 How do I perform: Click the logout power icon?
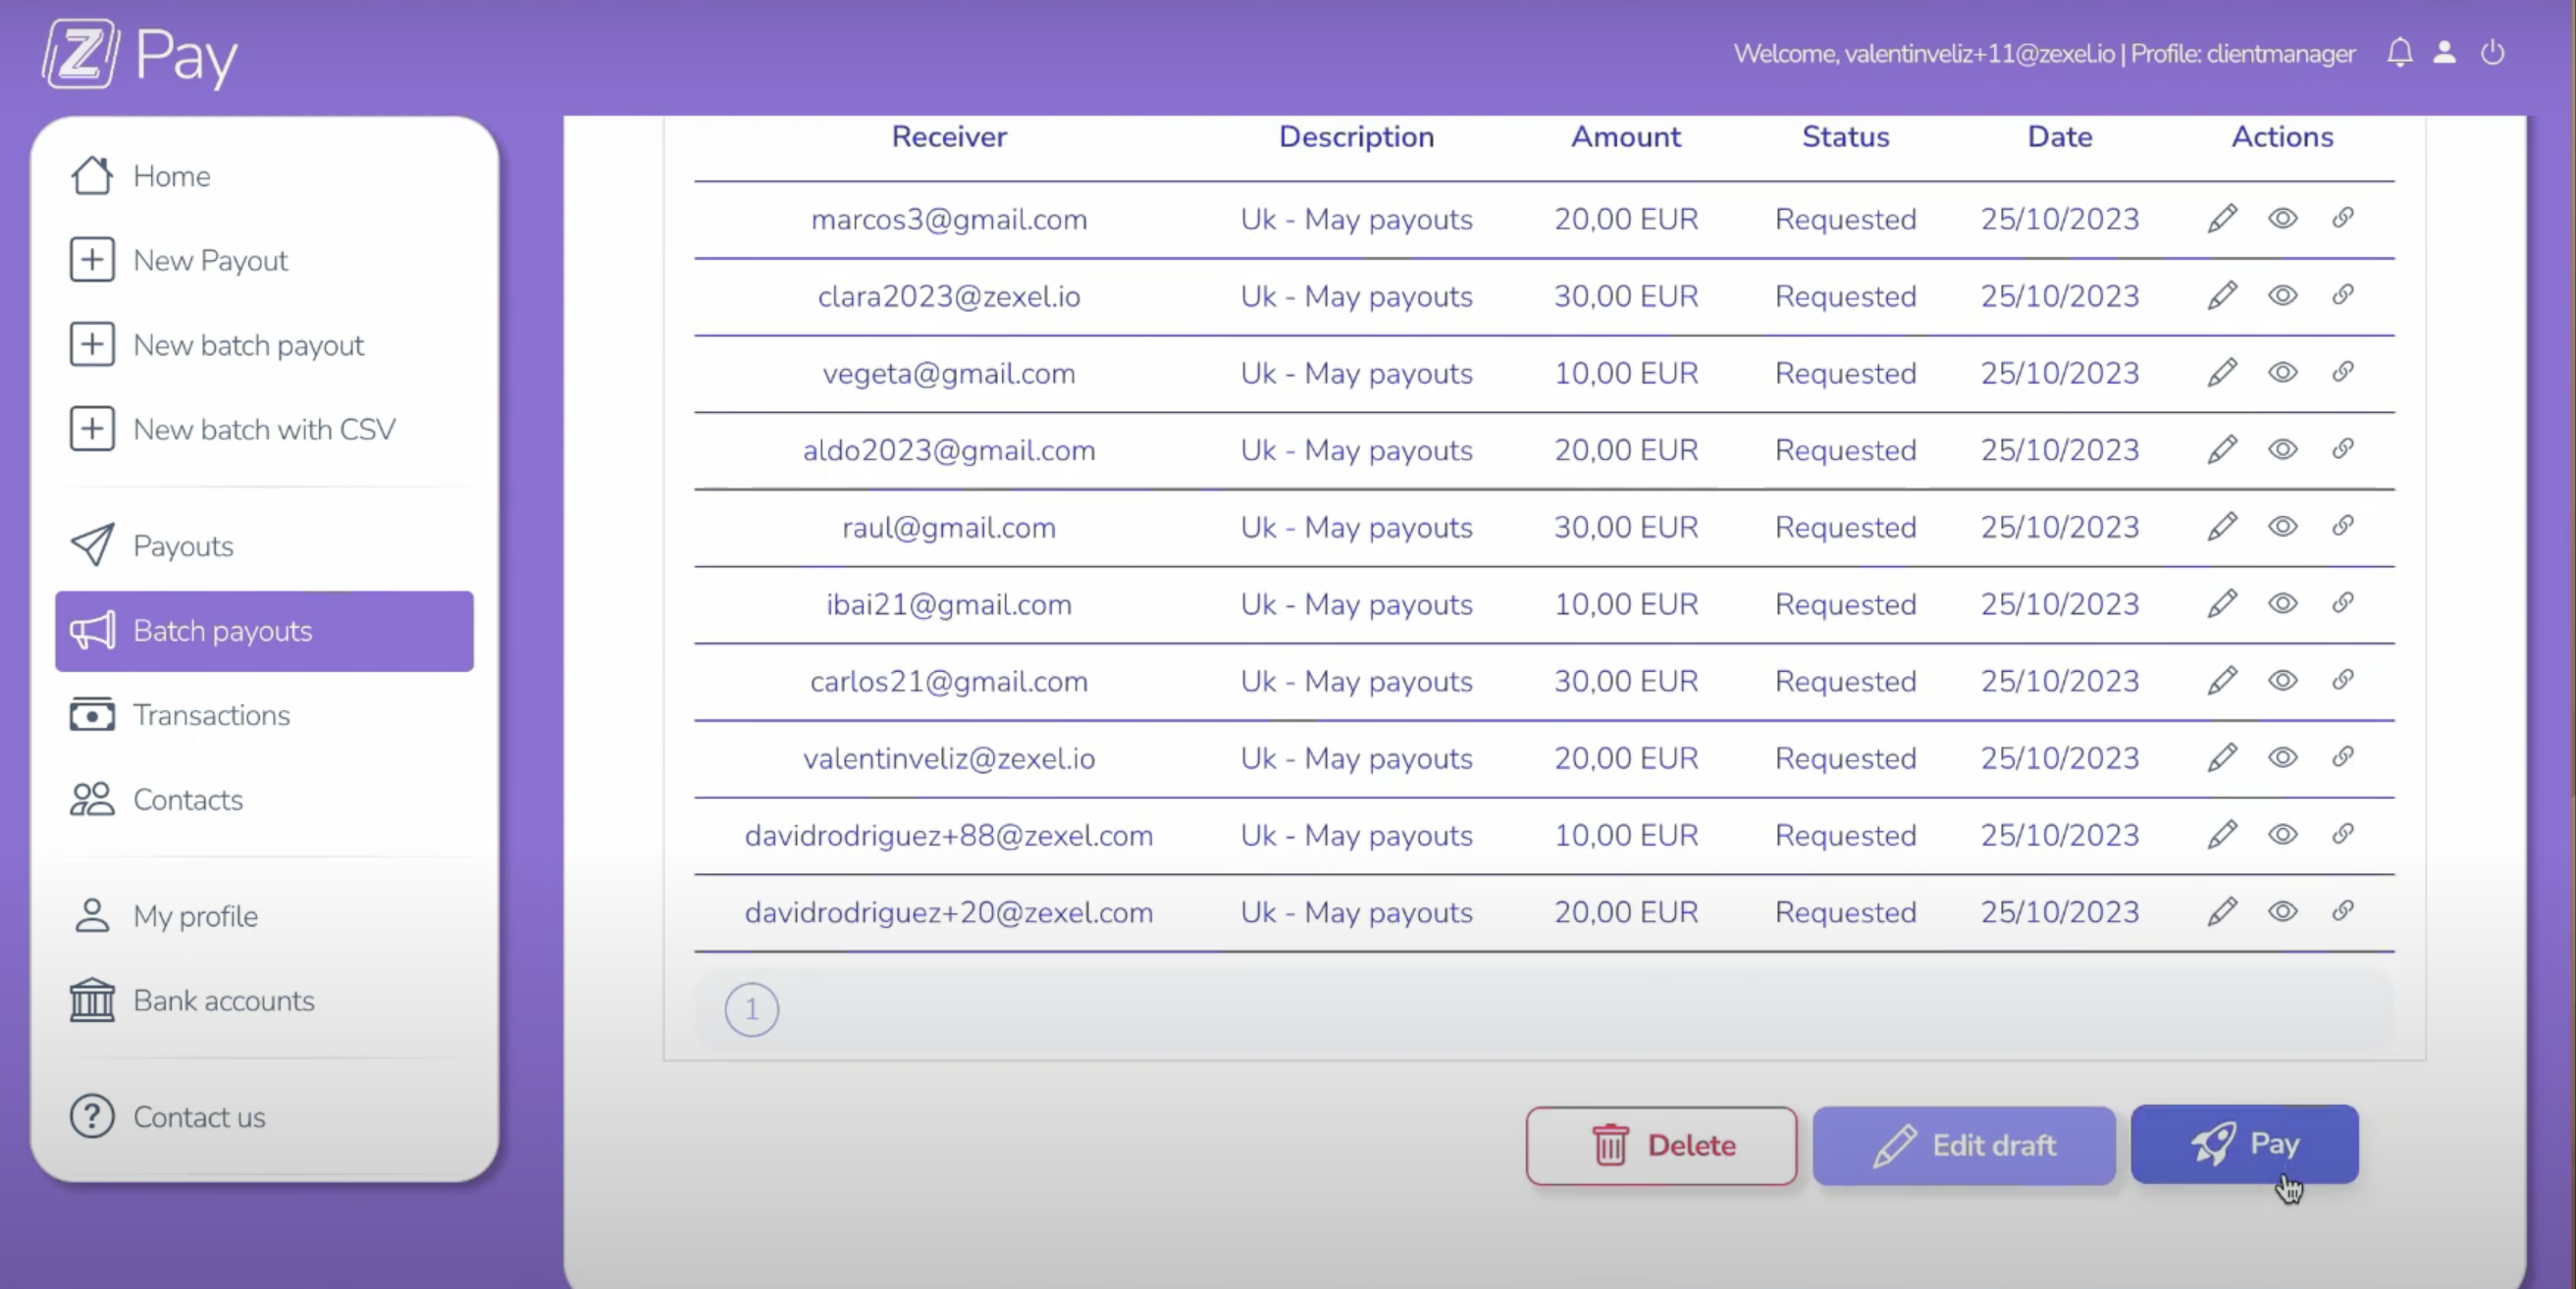click(x=2492, y=53)
